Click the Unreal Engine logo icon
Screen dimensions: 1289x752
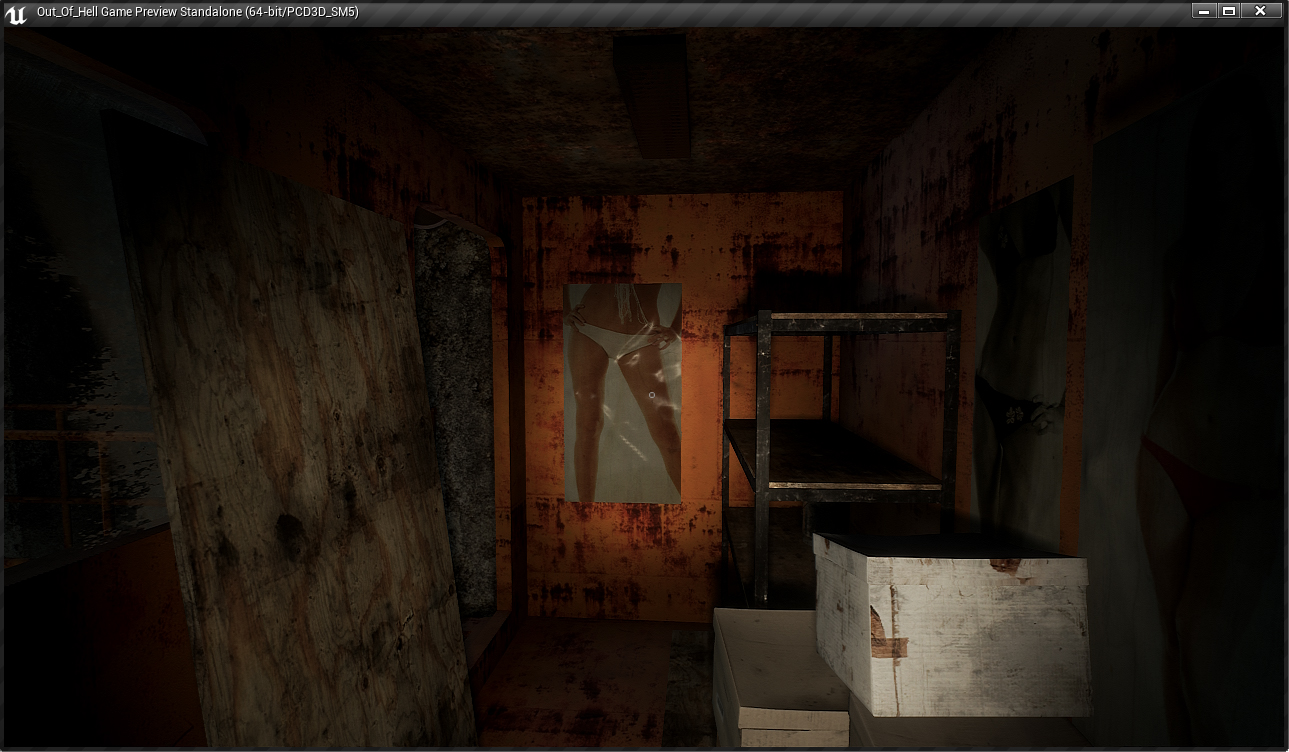(x=16, y=13)
